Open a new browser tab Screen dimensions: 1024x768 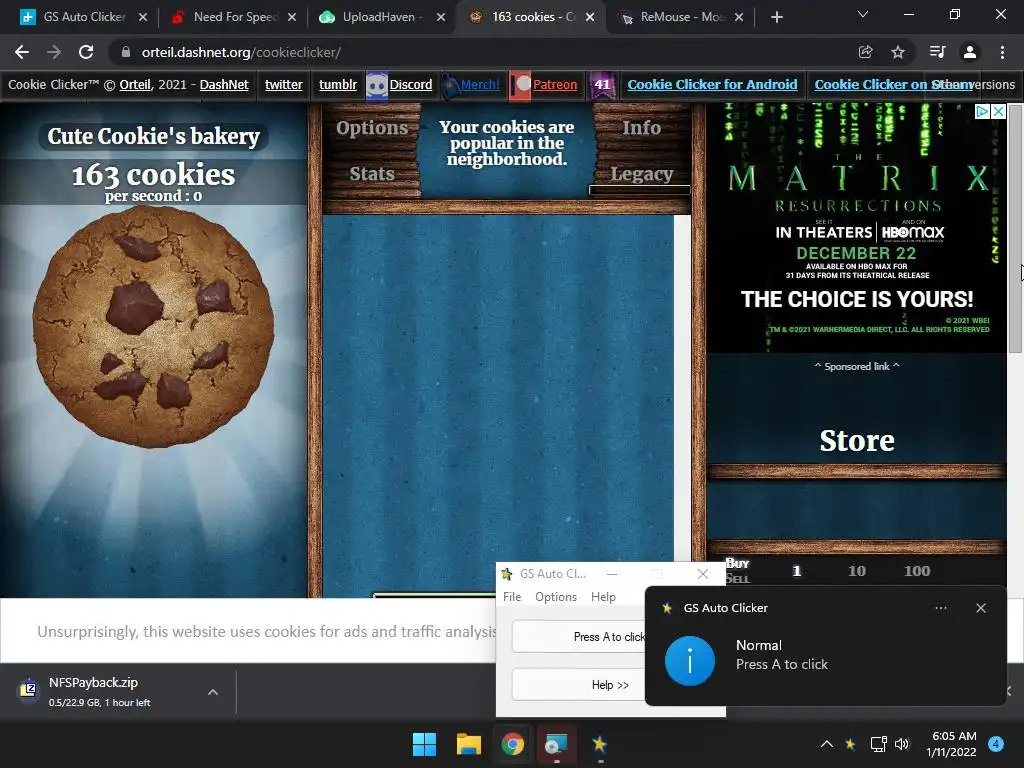coord(776,17)
